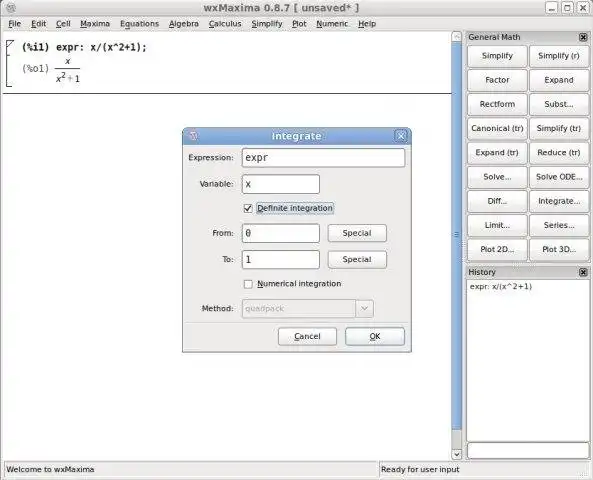Screen dimensions: 593x480
Task: Click the Solve... button
Action: [x=497, y=177]
